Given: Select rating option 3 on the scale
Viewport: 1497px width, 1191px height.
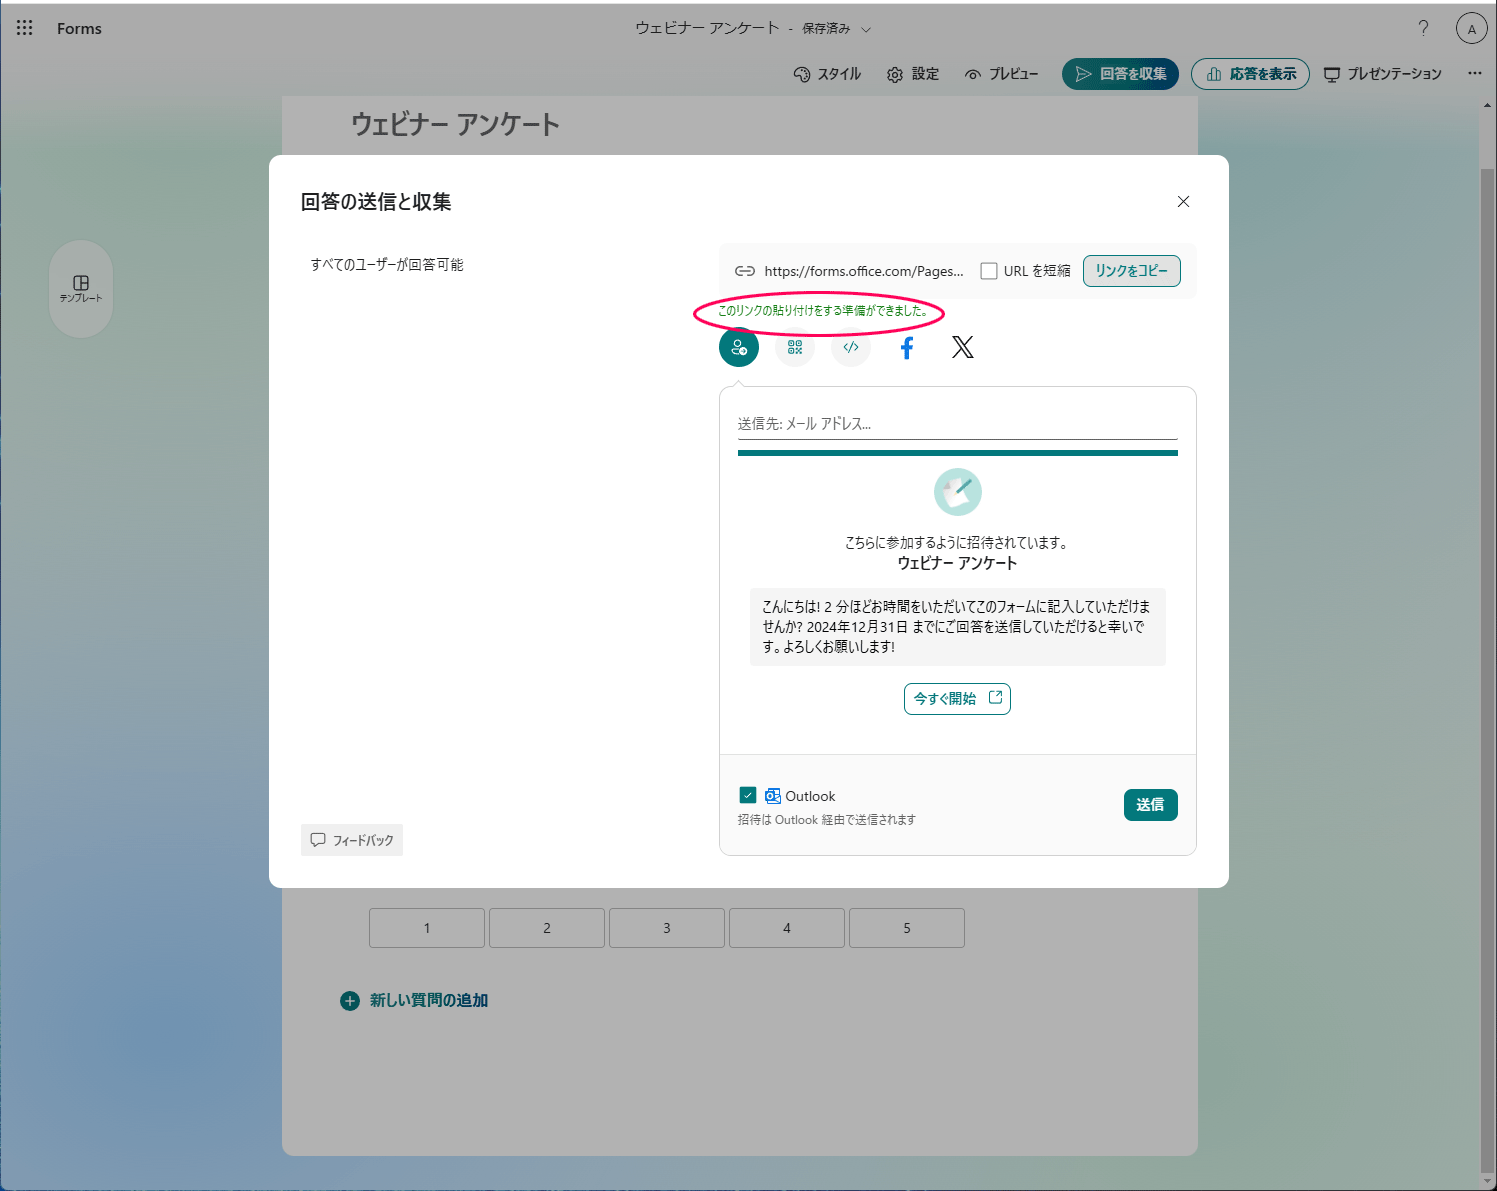Looking at the screenshot, I should coord(666,927).
